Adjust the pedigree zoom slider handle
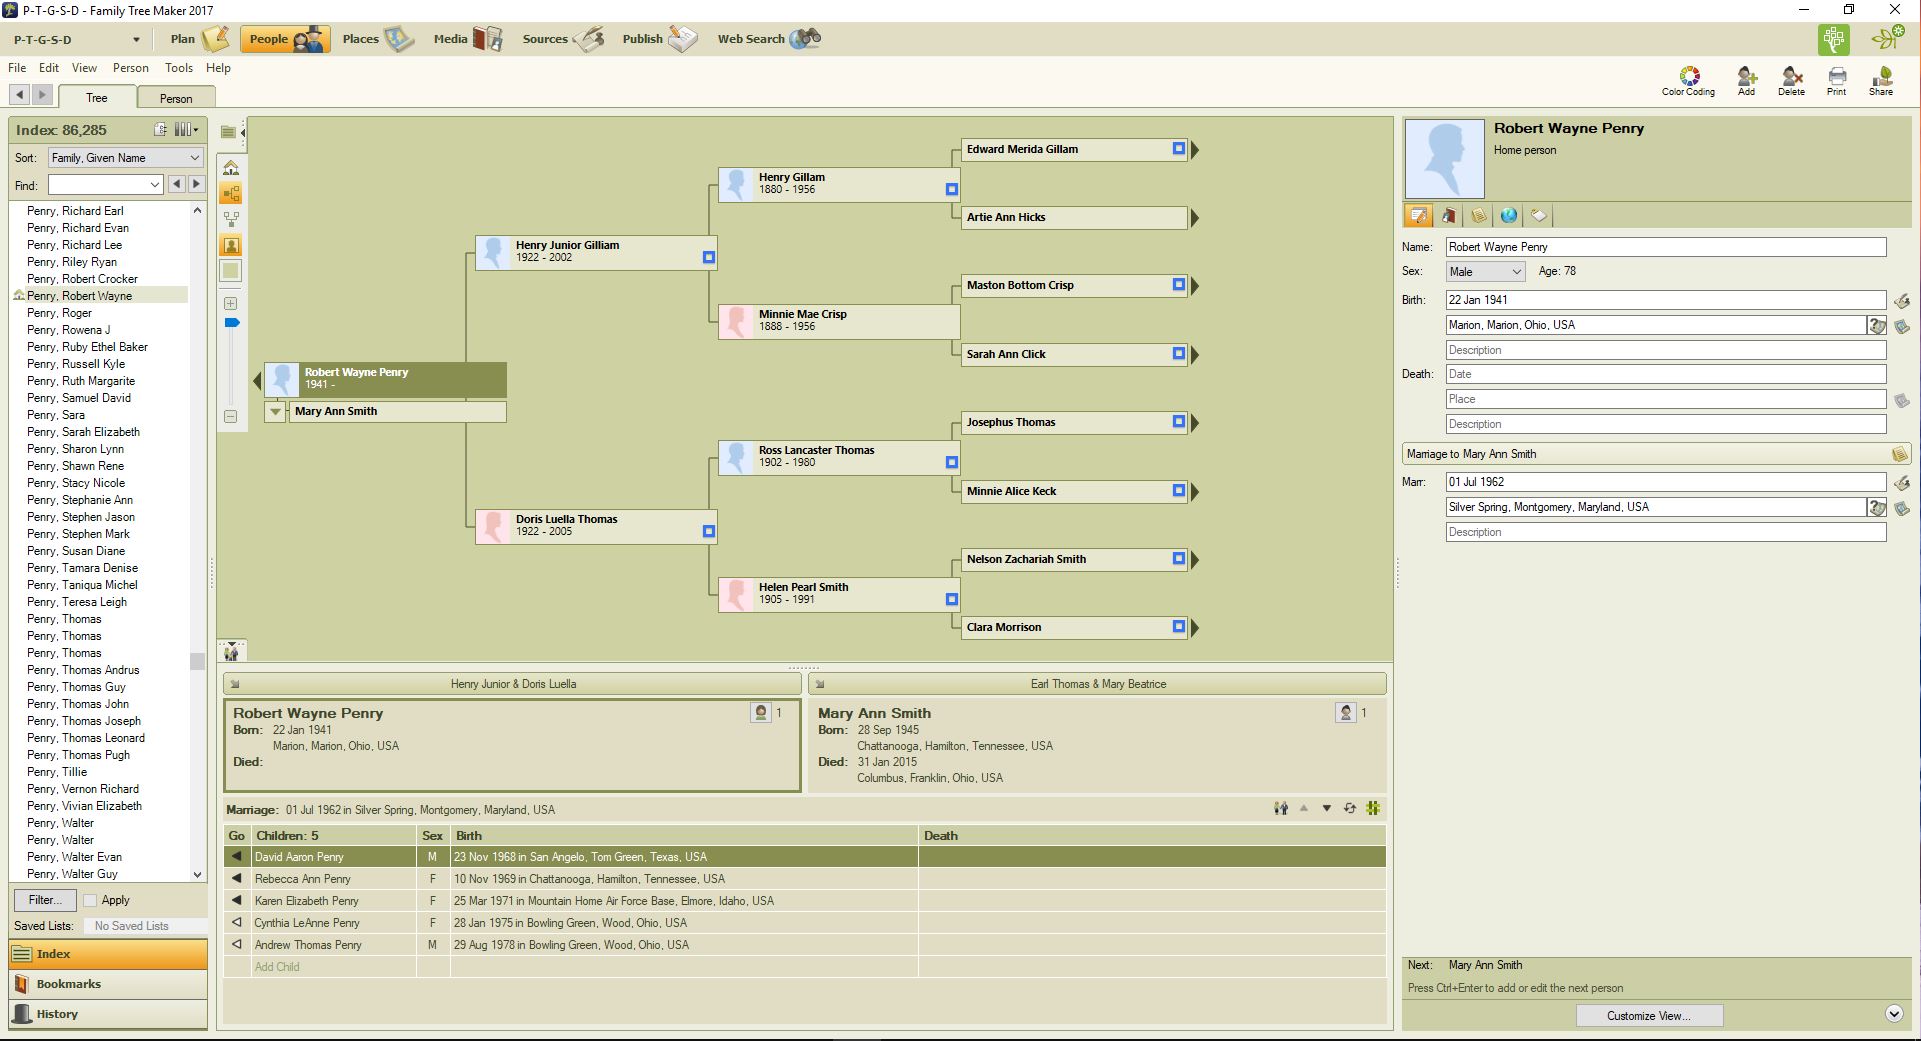This screenshot has height=1041, width=1921. [x=232, y=323]
